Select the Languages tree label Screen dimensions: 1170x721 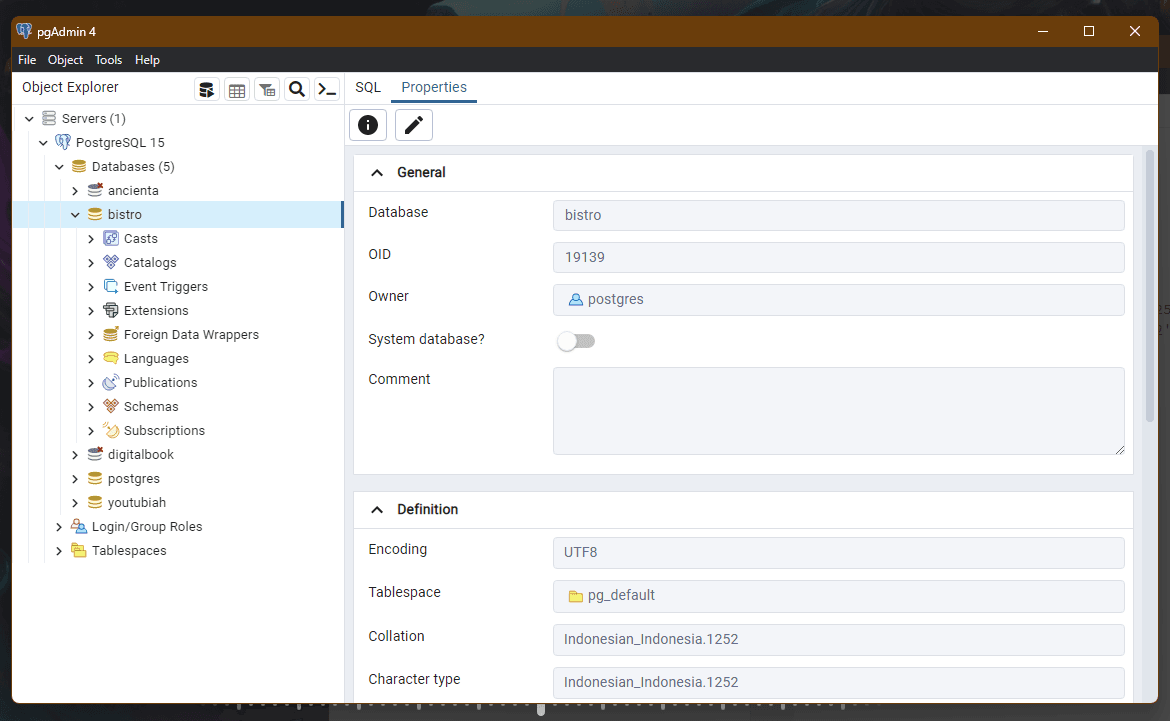coord(156,358)
